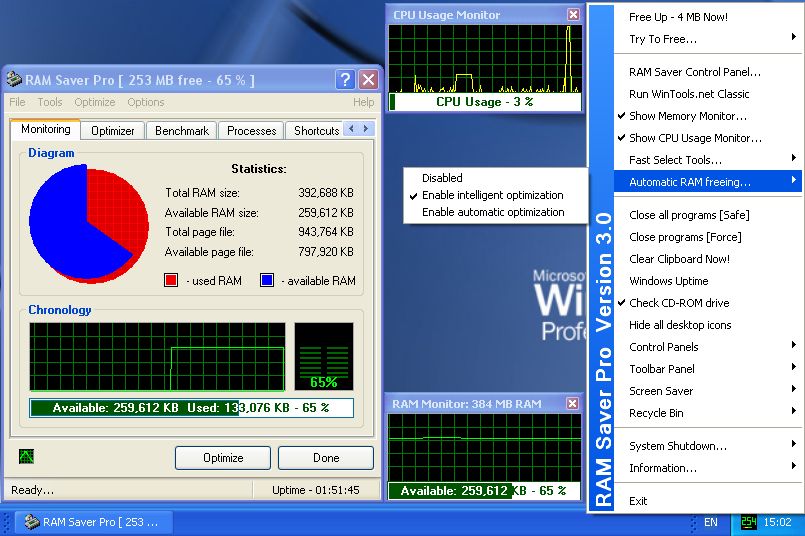Switch to the Benchmark tab
Image resolution: width=805 pixels, height=536 pixels.
click(182, 131)
